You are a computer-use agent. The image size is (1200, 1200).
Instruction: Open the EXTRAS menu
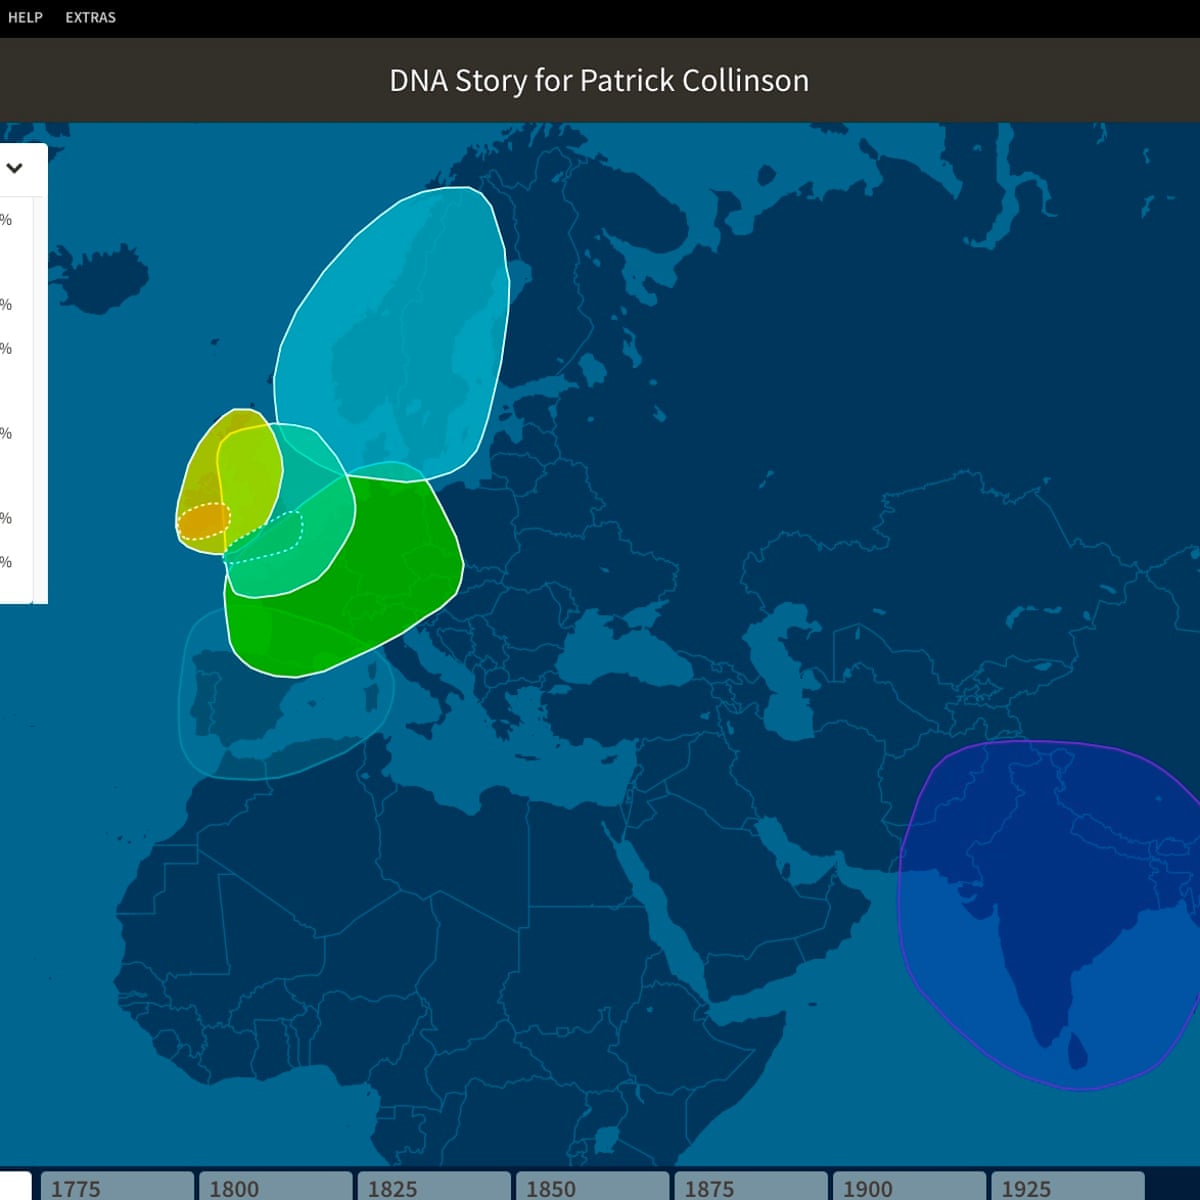click(90, 17)
